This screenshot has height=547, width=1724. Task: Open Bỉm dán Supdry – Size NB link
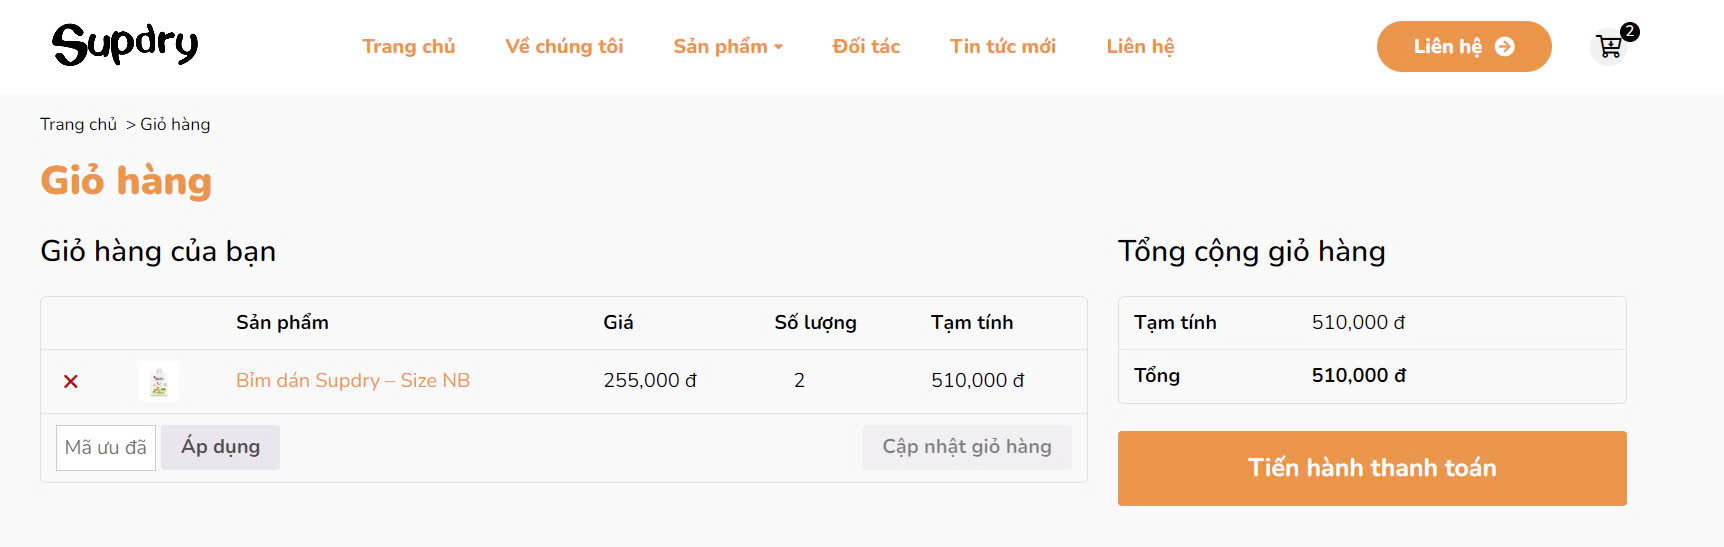tap(353, 381)
